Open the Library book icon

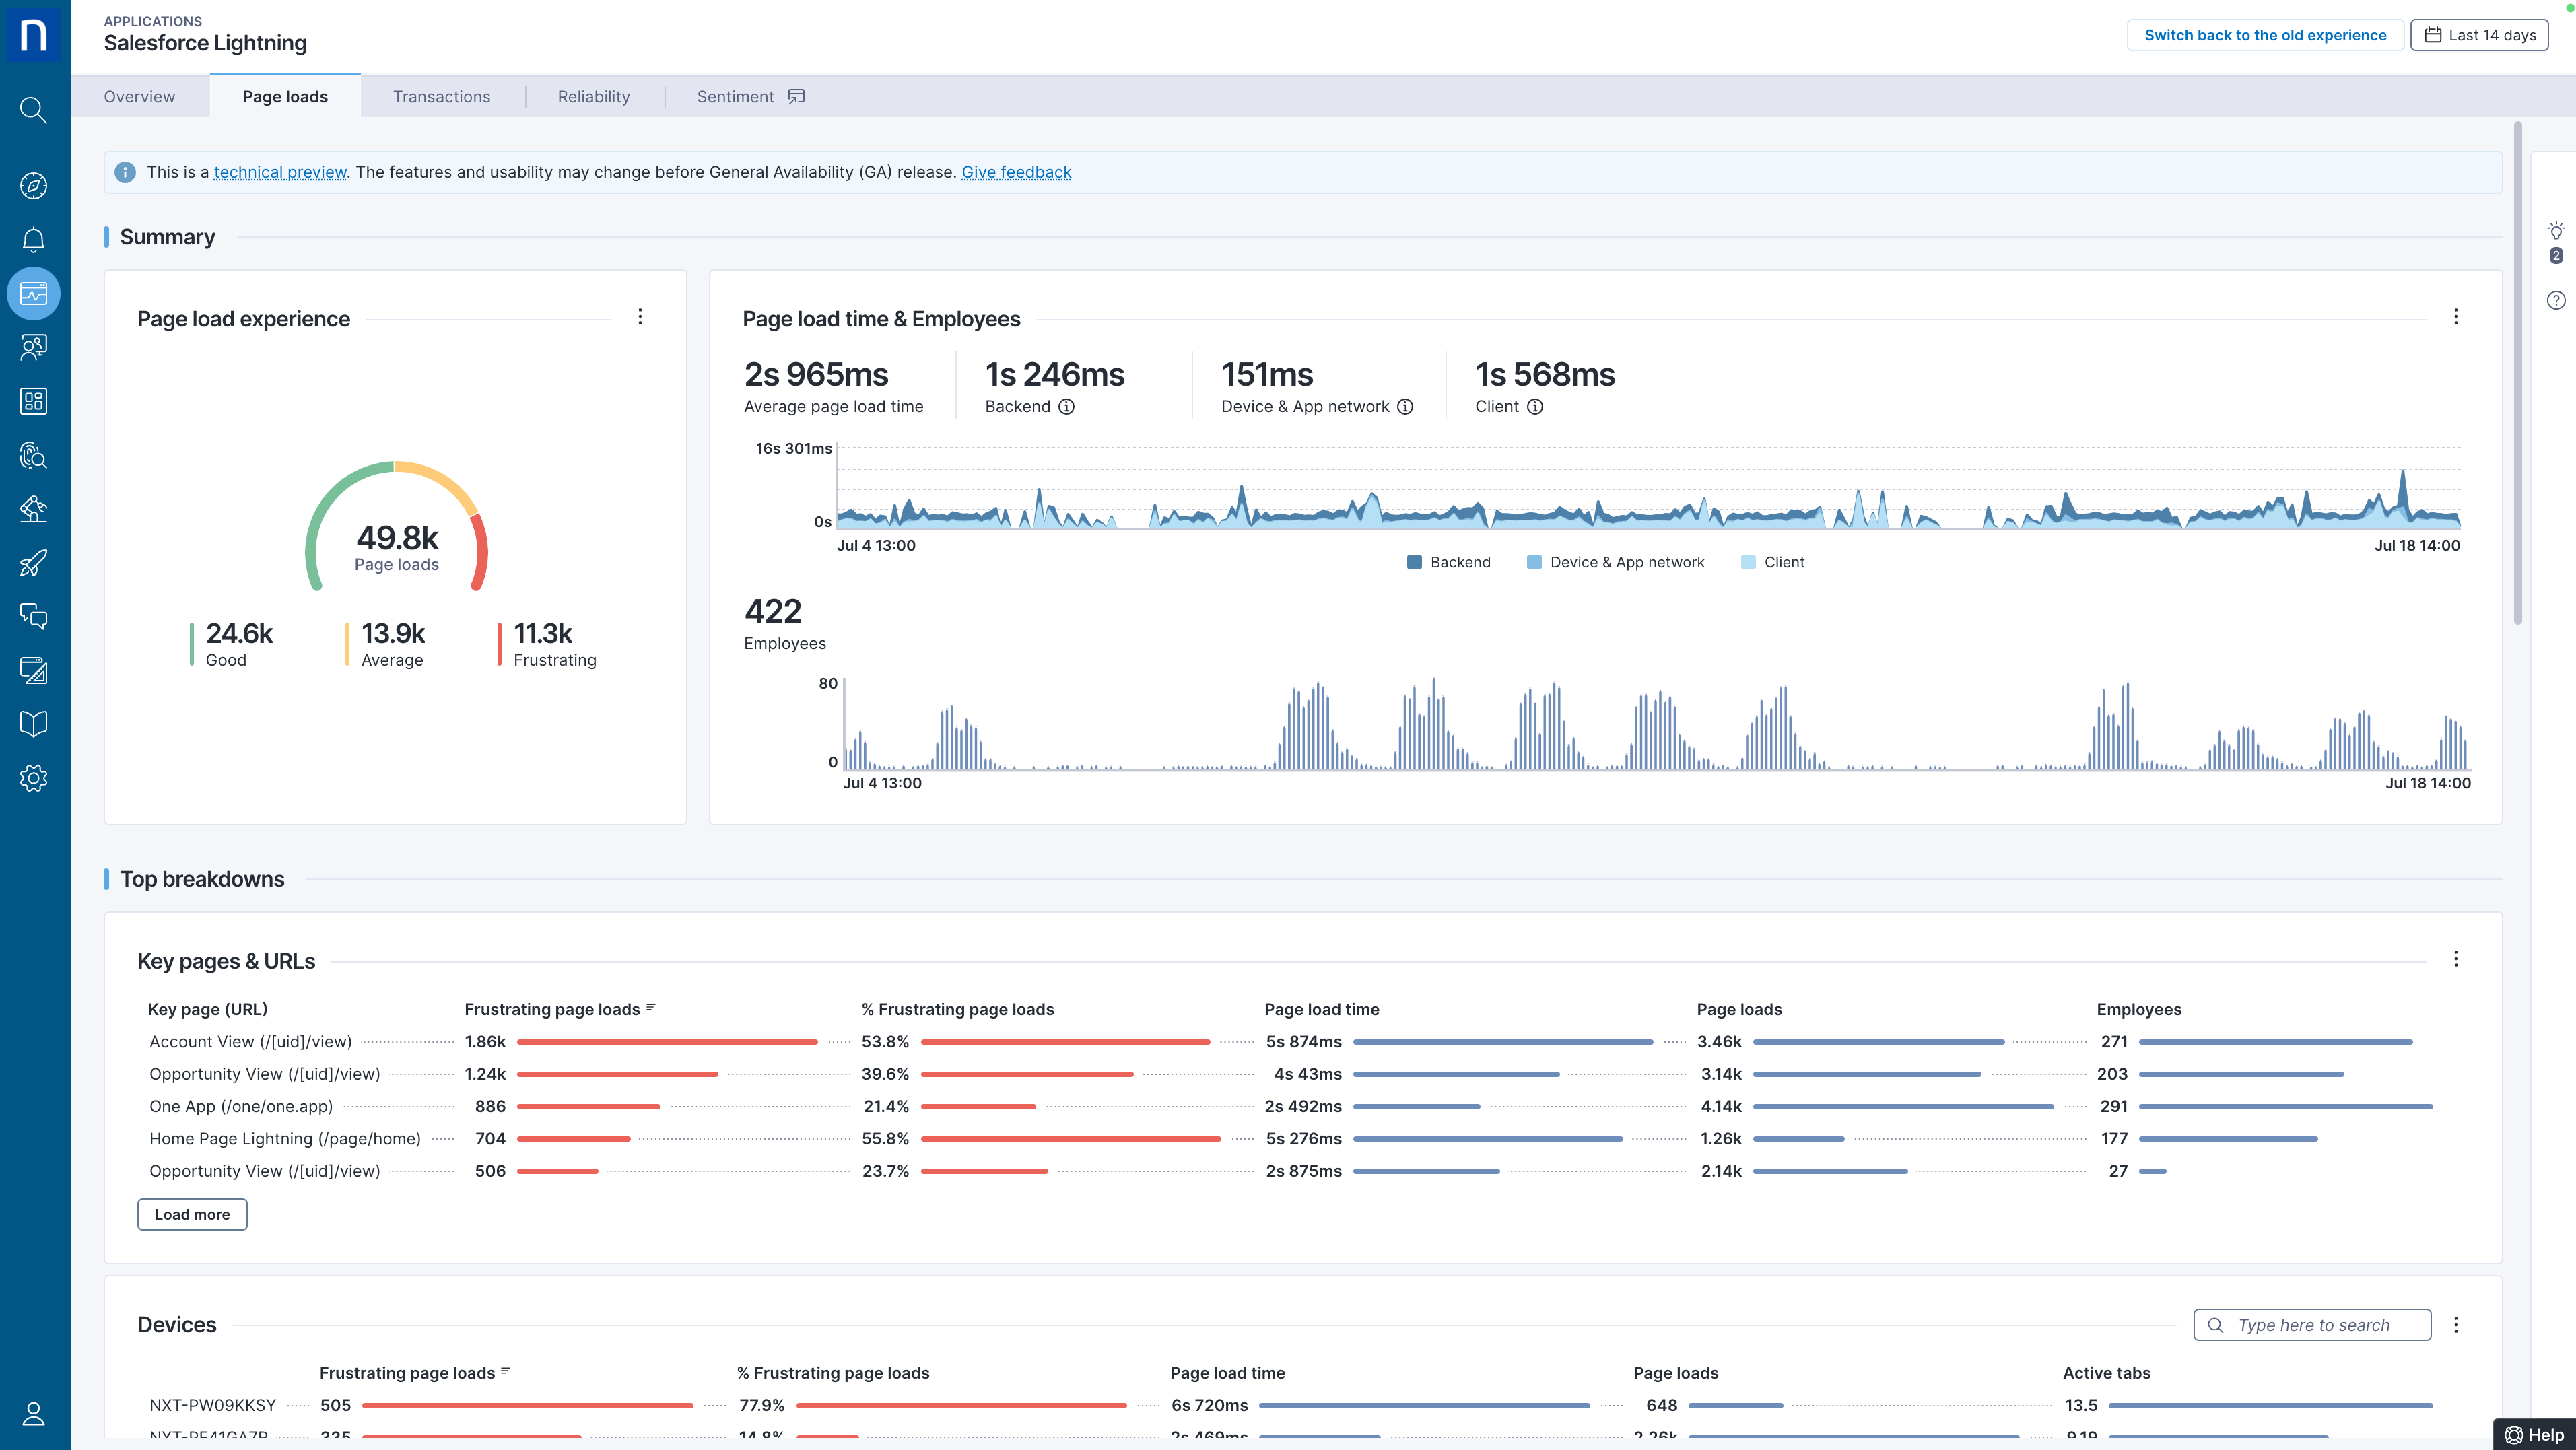click(33, 723)
